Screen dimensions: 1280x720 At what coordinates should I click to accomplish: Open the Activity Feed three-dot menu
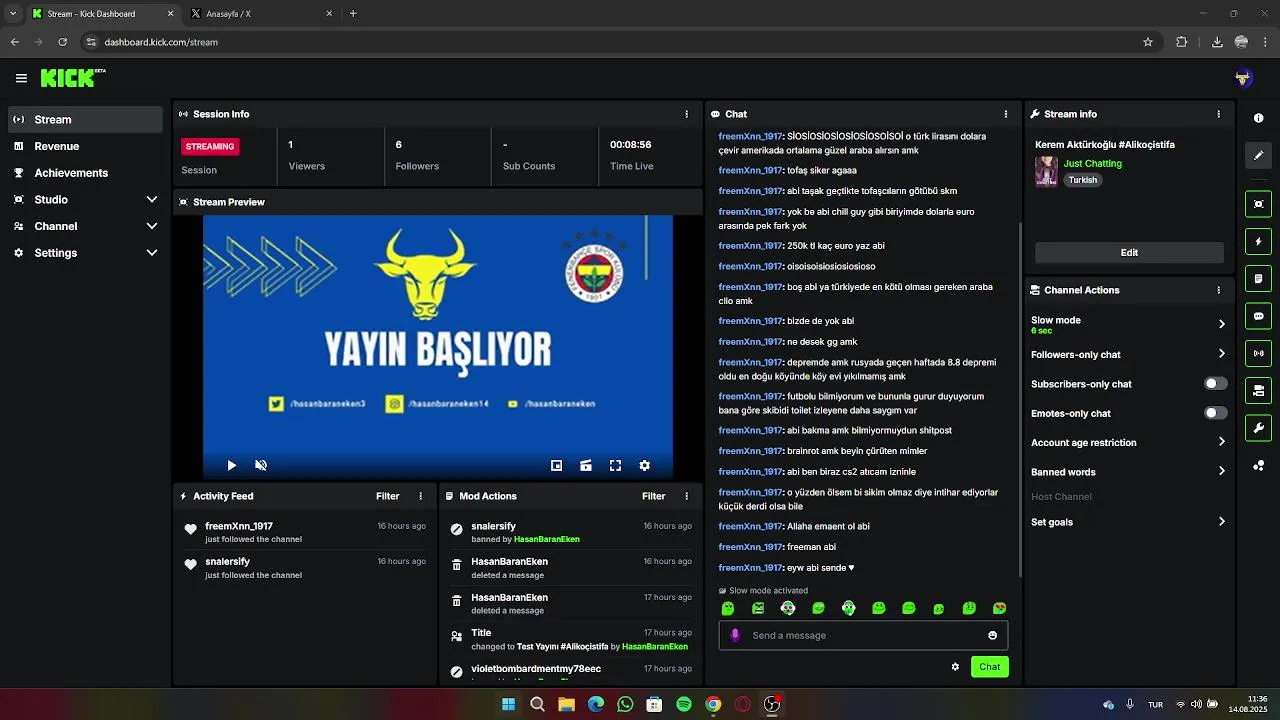420,496
